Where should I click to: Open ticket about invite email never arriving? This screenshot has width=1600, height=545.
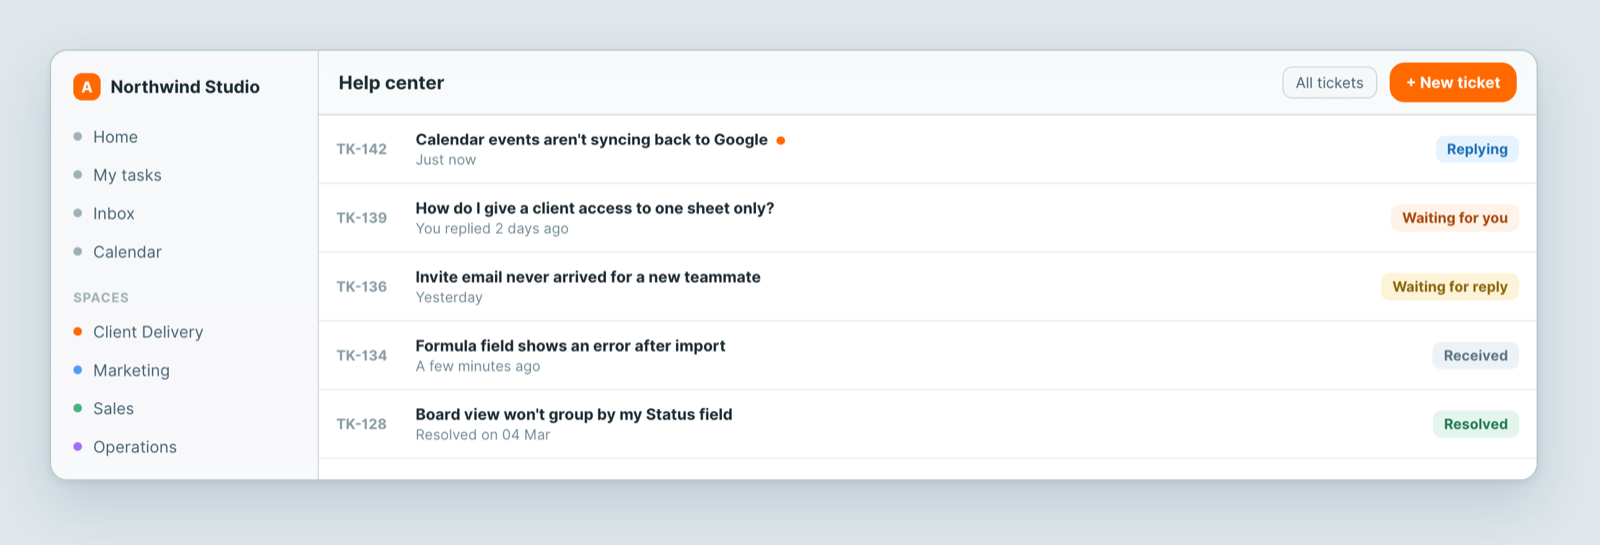point(927,287)
